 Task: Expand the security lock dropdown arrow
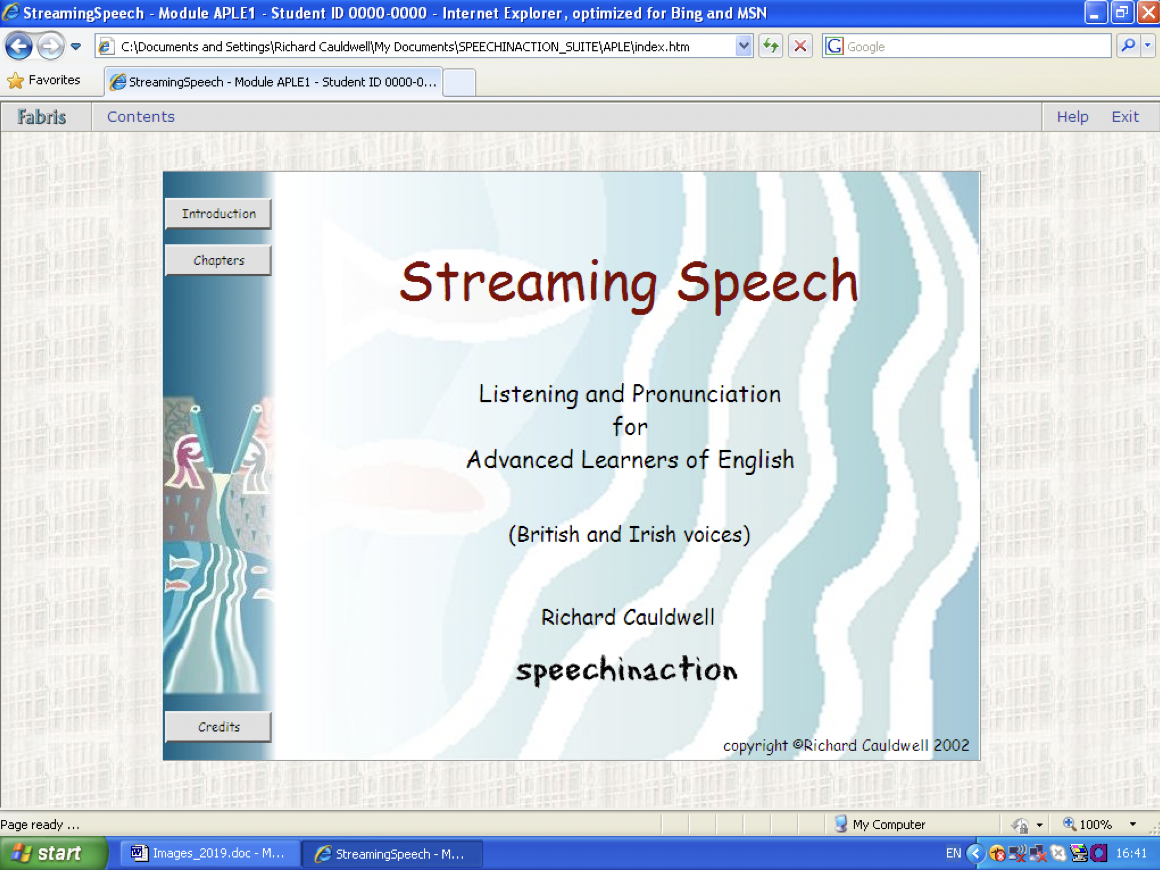(1039, 825)
